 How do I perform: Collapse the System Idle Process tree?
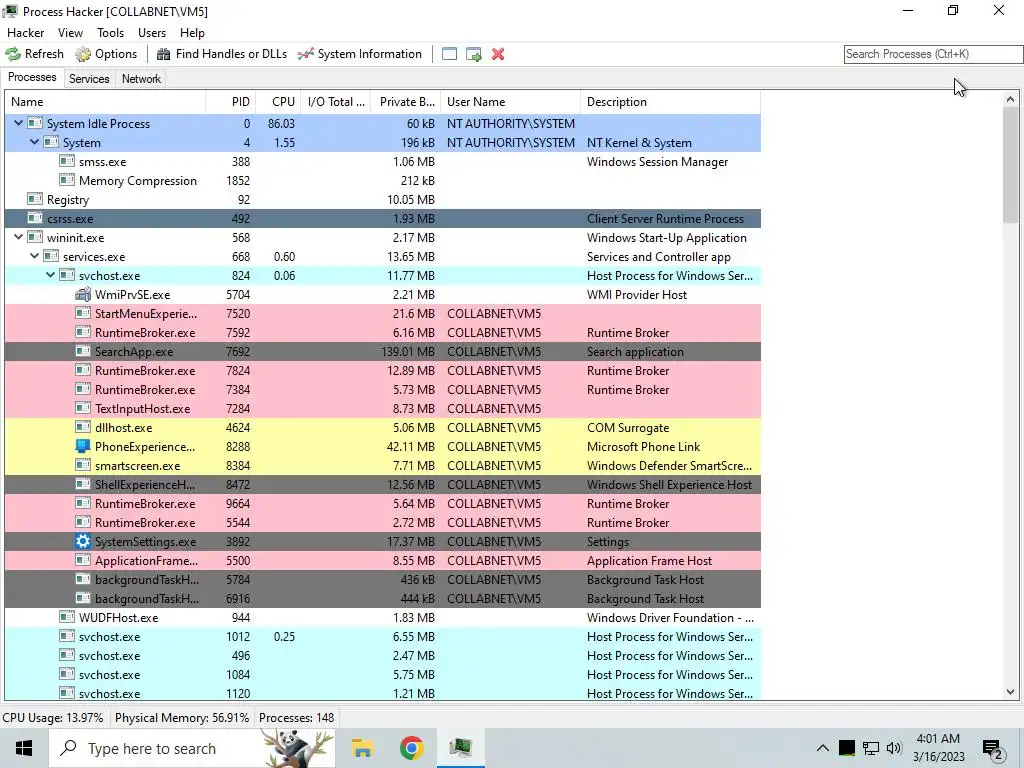(x=18, y=123)
